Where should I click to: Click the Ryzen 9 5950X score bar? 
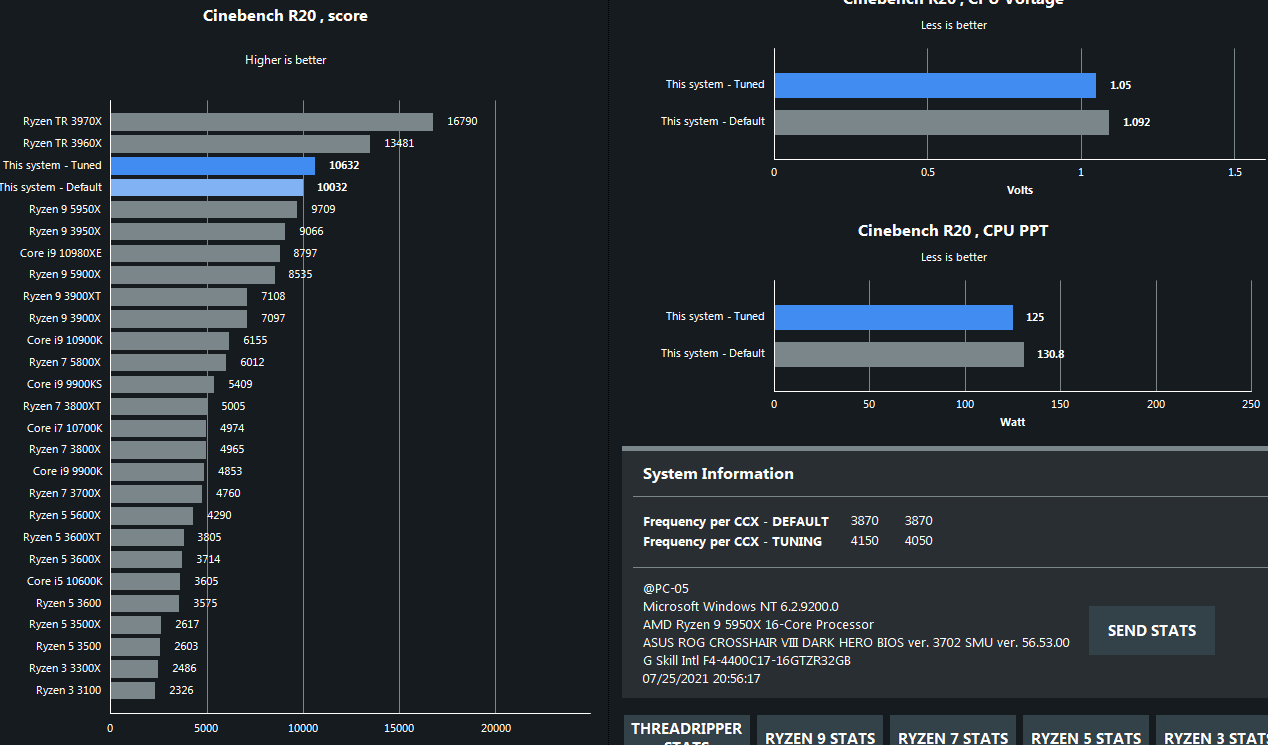coord(203,209)
